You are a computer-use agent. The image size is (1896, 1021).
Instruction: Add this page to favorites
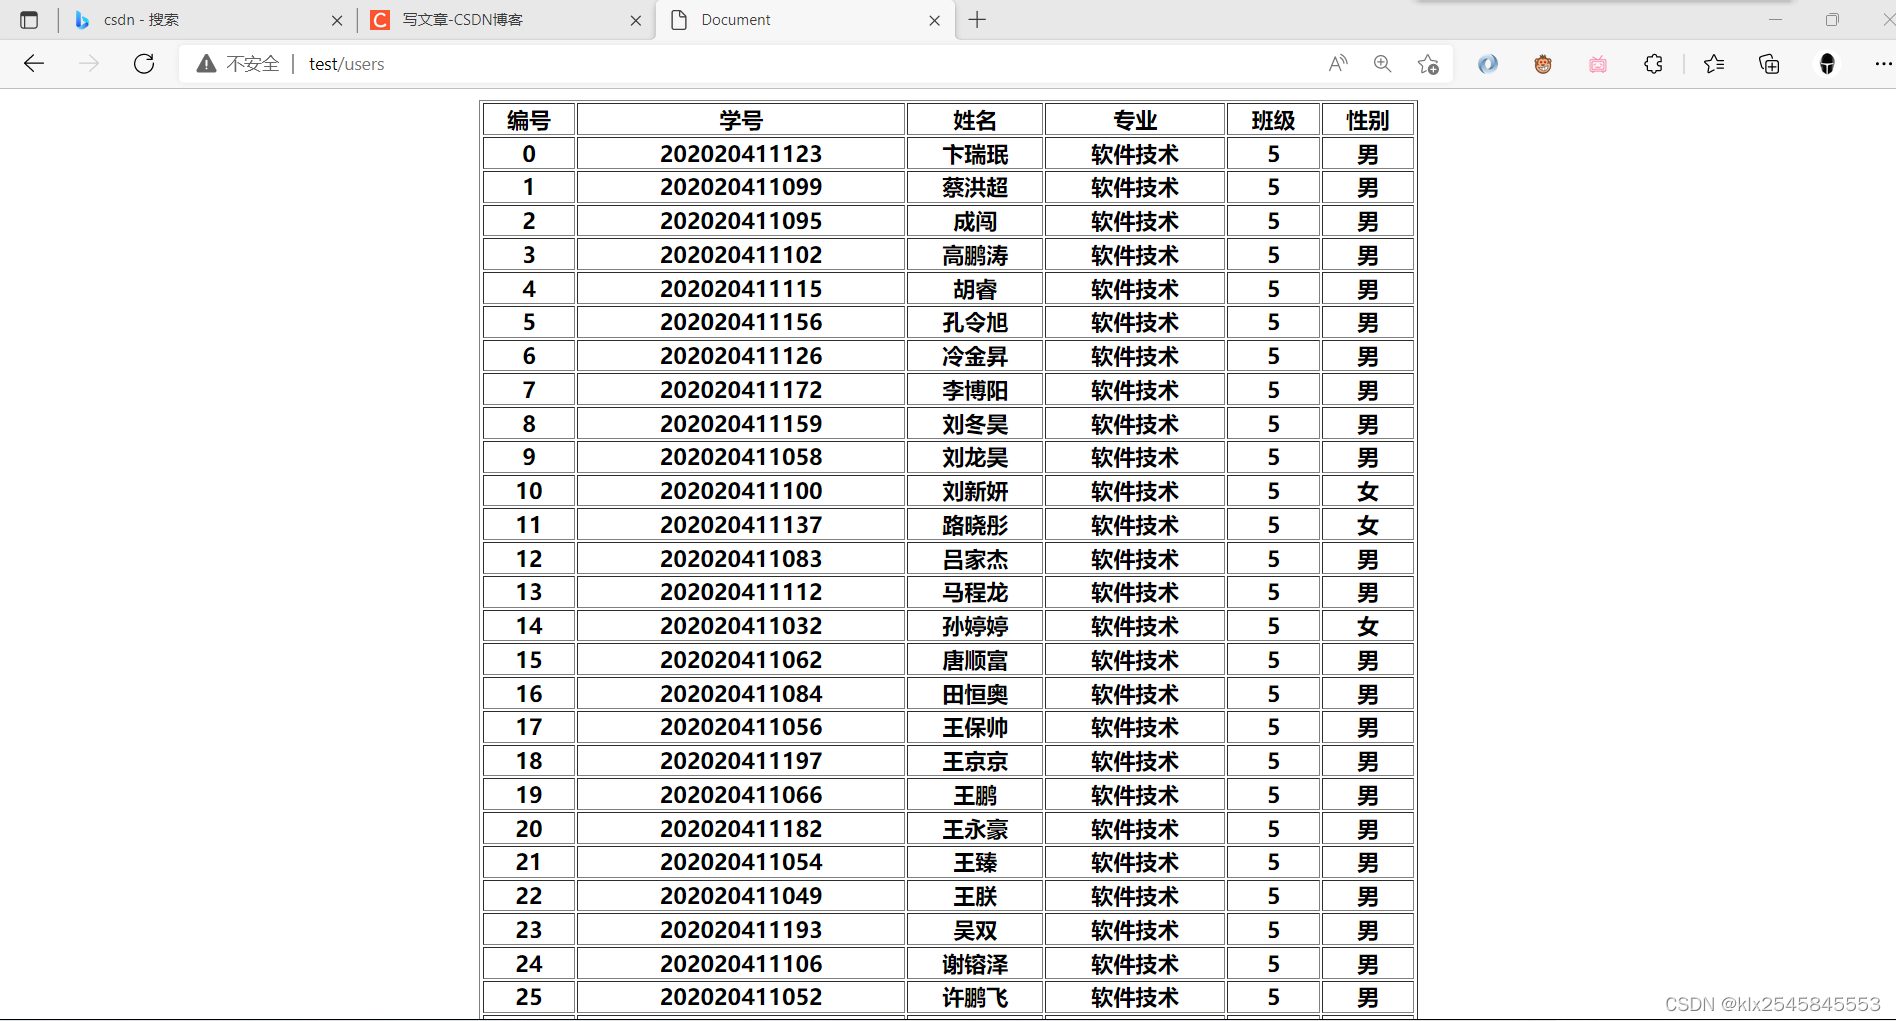pyautogui.click(x=1428, y=64)
